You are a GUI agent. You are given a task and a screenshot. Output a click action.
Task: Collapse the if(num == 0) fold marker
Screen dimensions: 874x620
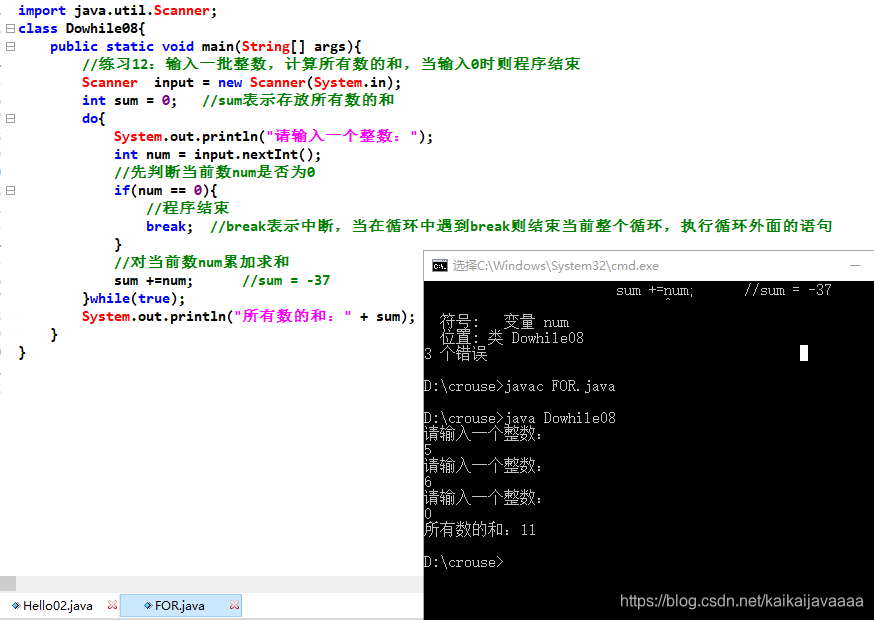(11, 191)
